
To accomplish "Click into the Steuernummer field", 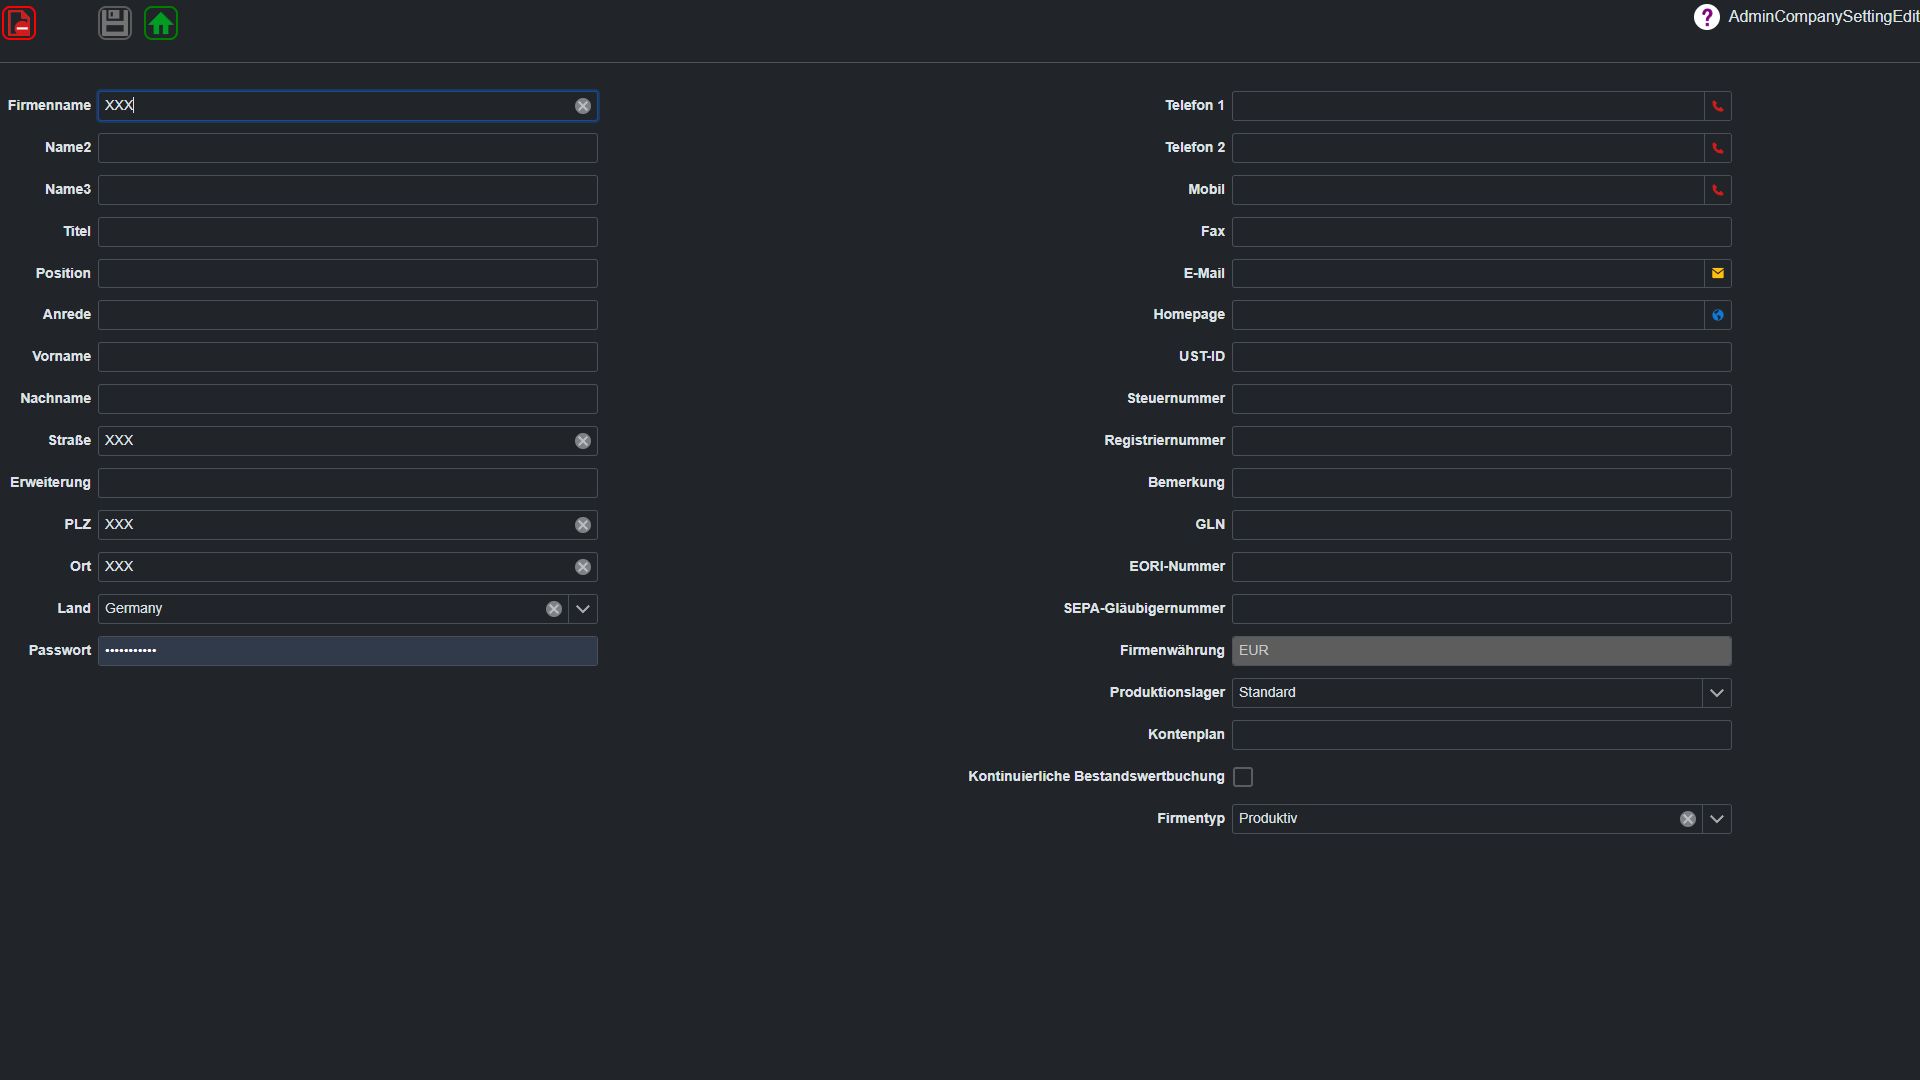I will tap(1482, 399).
